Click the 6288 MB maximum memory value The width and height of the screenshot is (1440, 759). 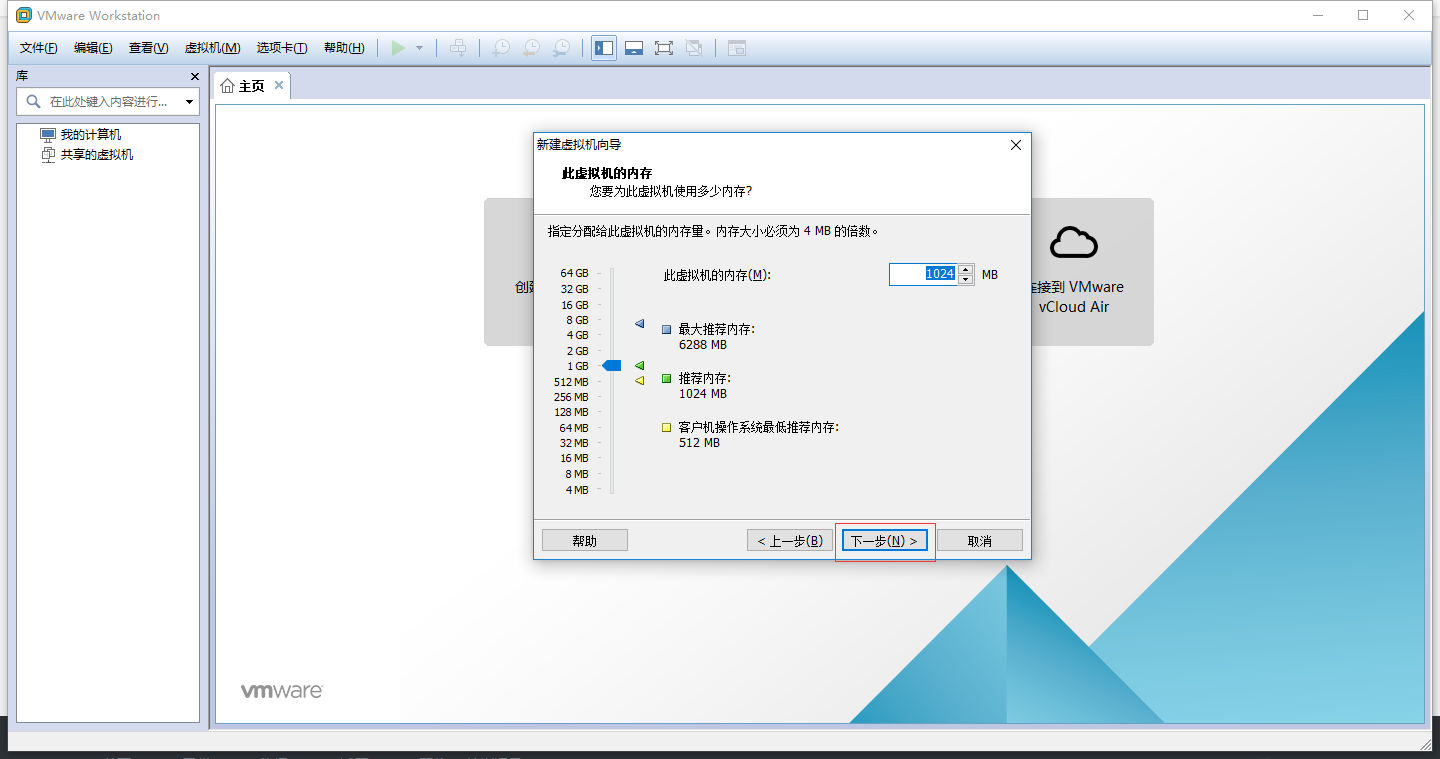click(703, 345)
